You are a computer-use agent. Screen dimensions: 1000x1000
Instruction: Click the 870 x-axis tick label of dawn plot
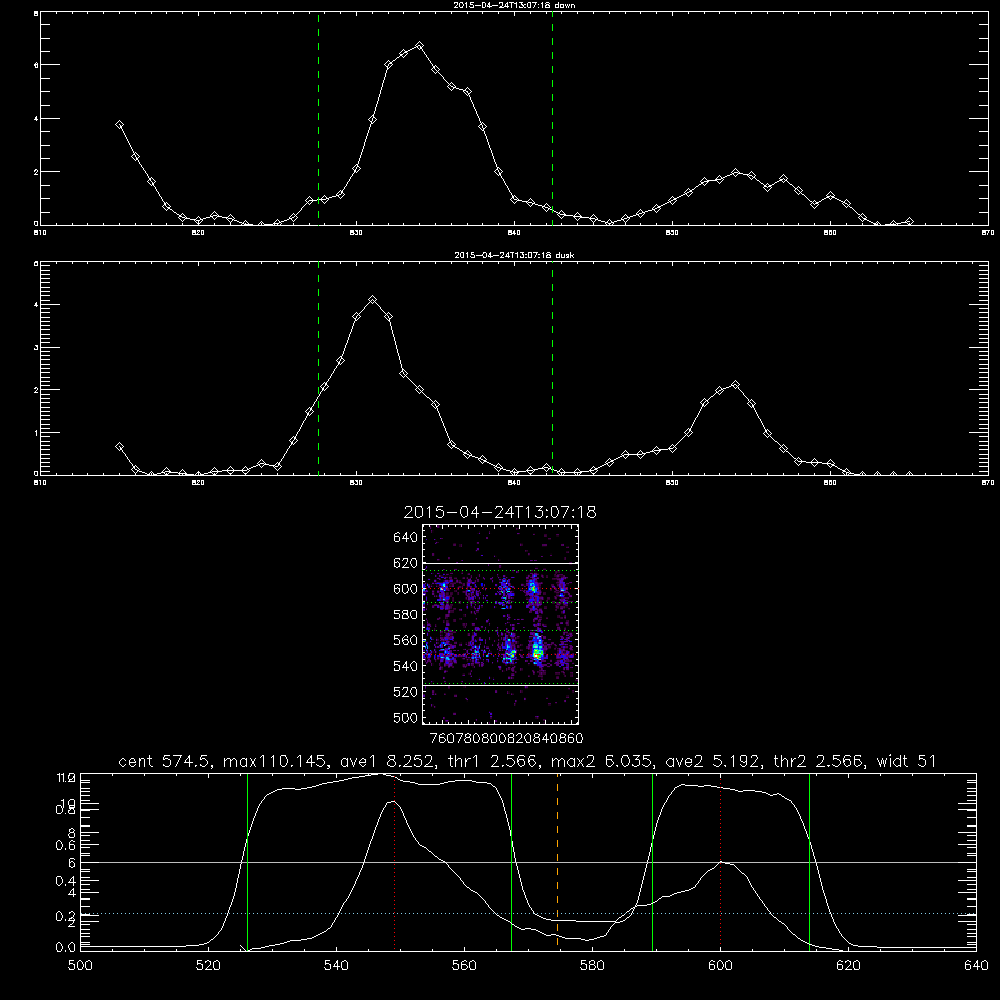988,233
